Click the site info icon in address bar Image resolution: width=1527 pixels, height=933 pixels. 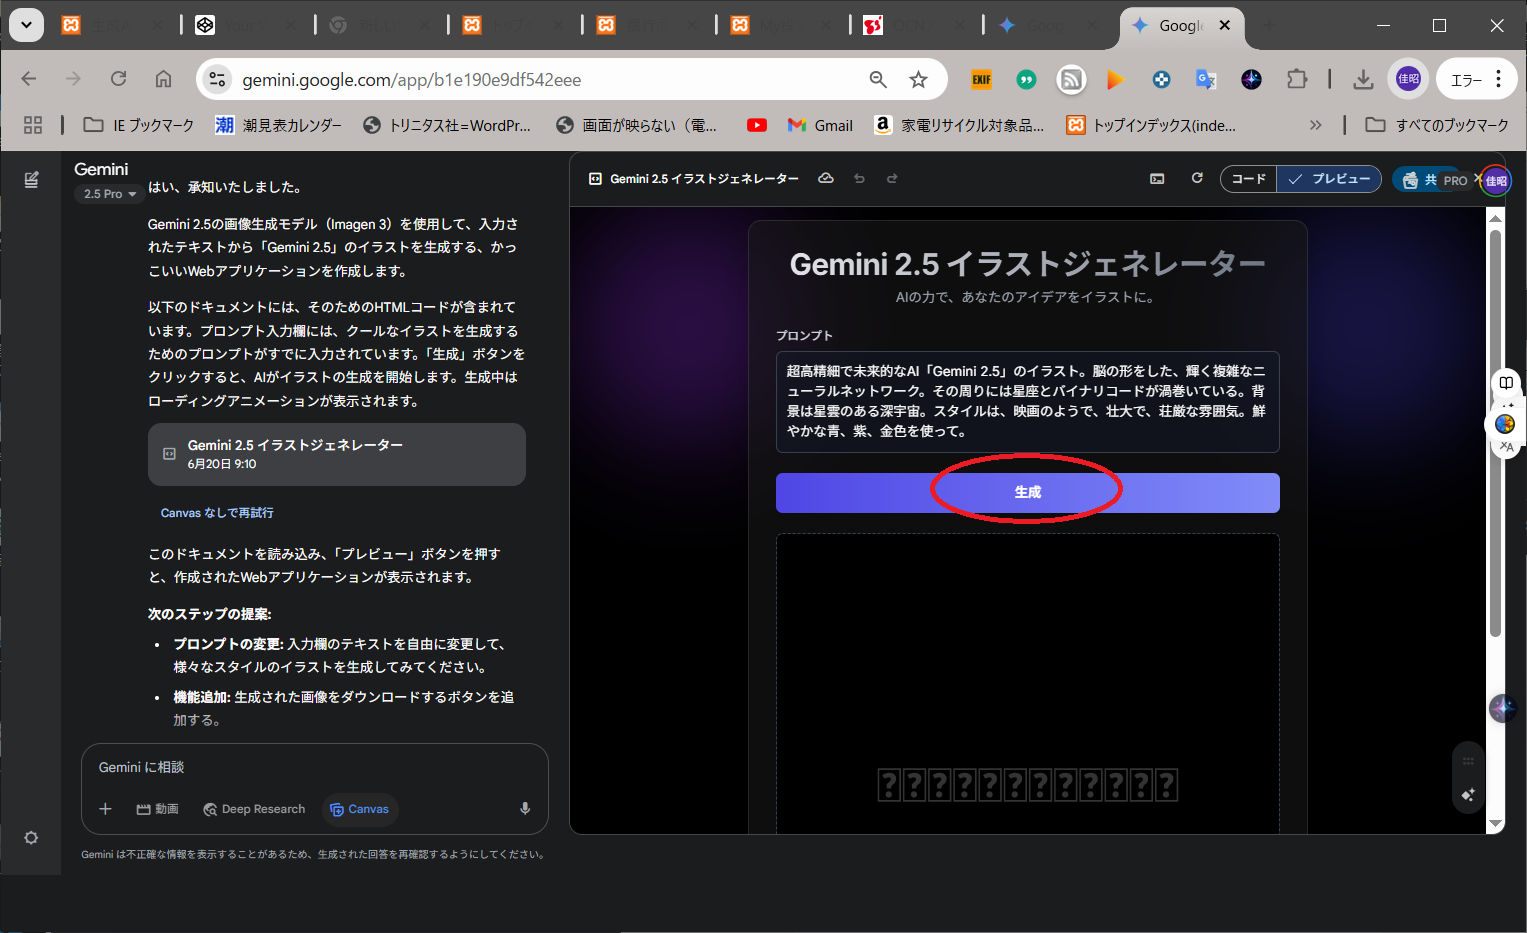point(217,80)
